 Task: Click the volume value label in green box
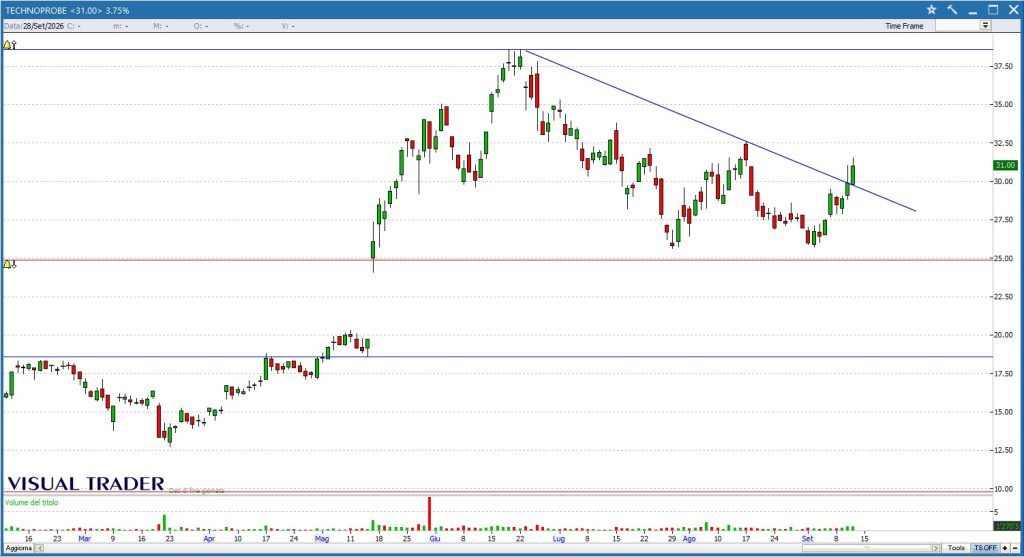click(x=1006, y=526)
